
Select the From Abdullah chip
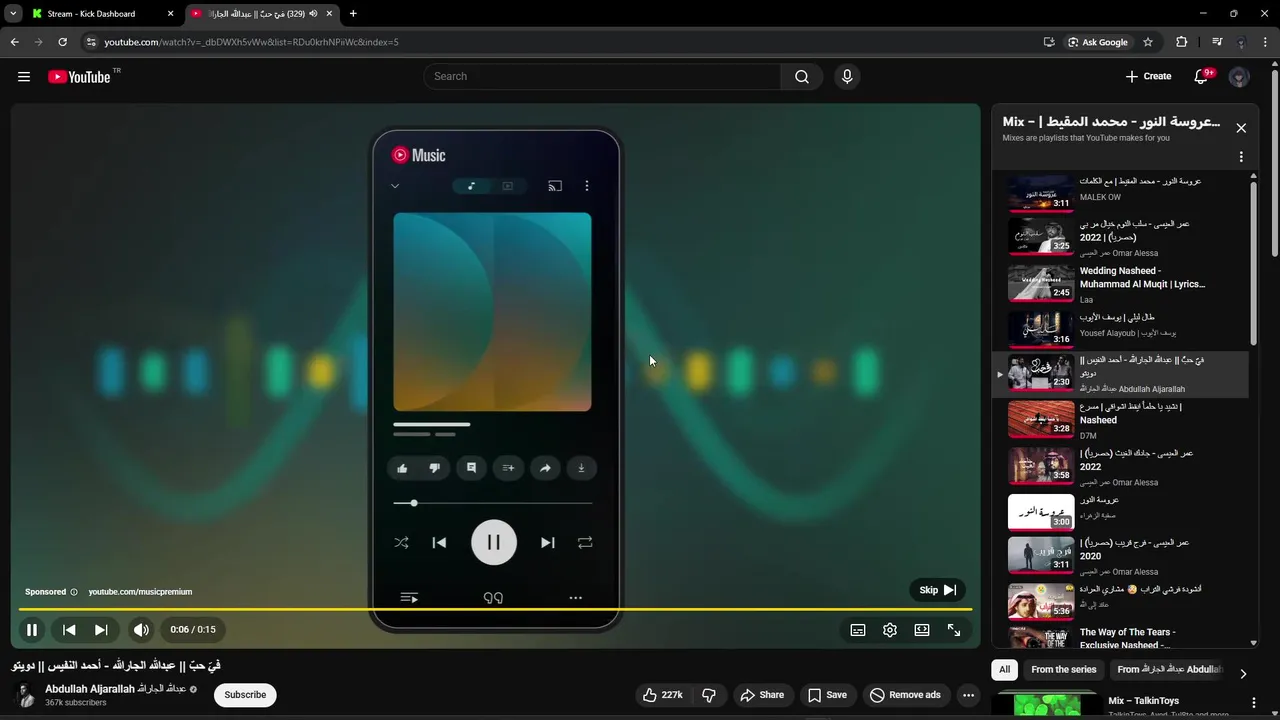tap(1170, 670)
